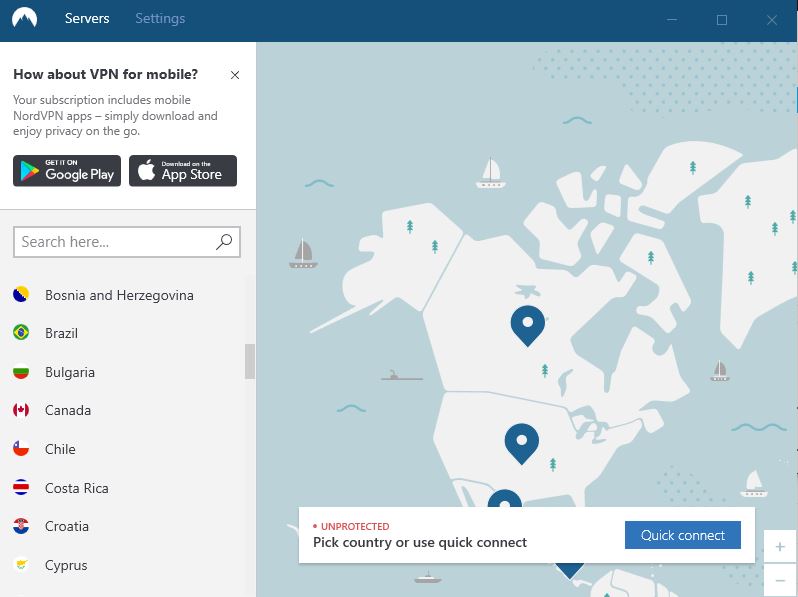This screenshot has width=798, height=597.
Task: Focus the Search here input field
Action: [127, 242]
